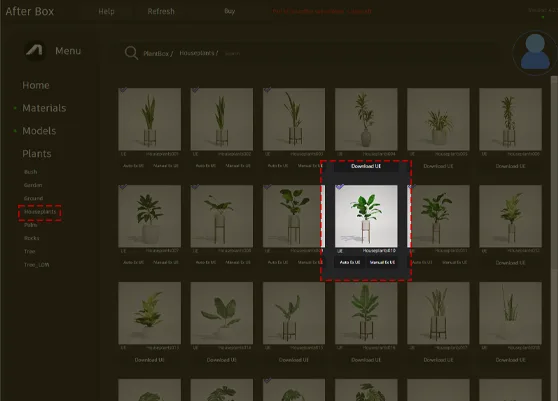
Task: Select the Houseplants002 thumbnail
Action: [x=222, y=119]
